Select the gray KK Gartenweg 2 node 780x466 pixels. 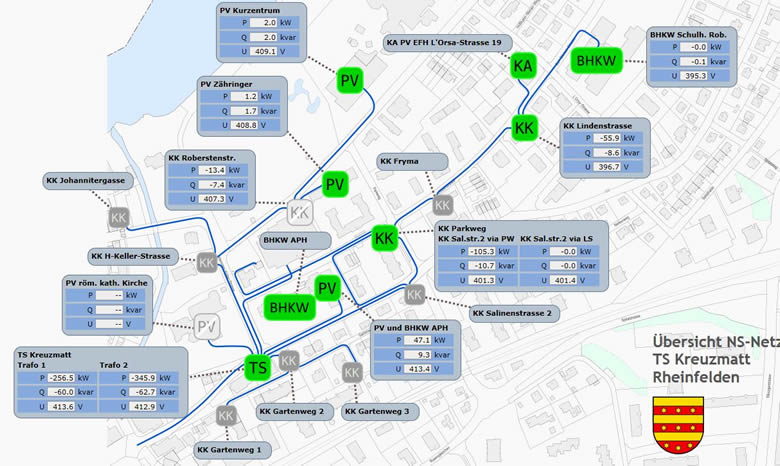tap(289, 361)
